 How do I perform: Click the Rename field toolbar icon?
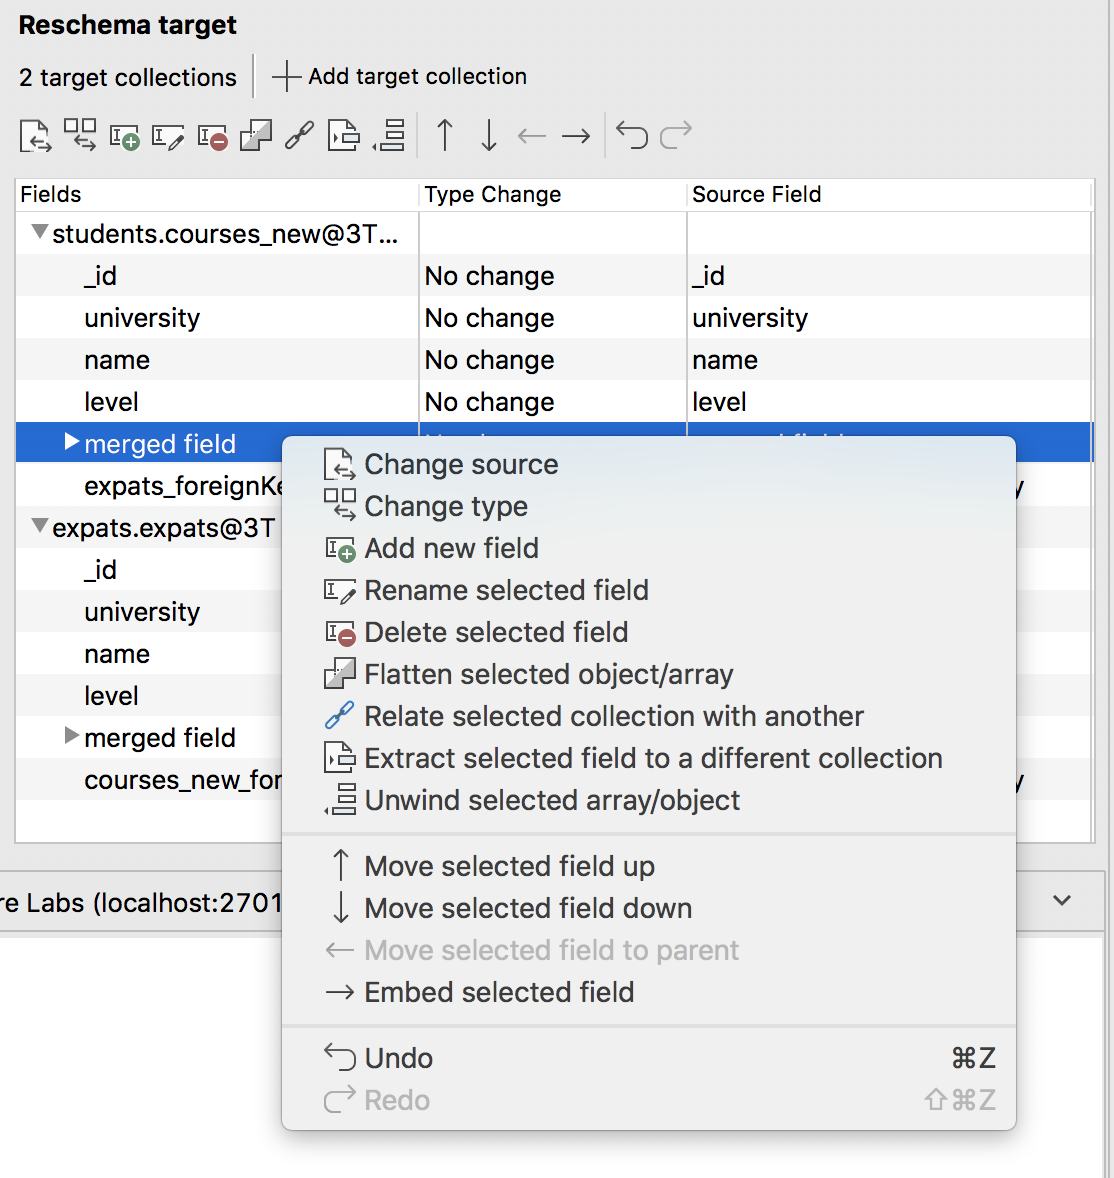pyautogui.click(x=168, y=135)
